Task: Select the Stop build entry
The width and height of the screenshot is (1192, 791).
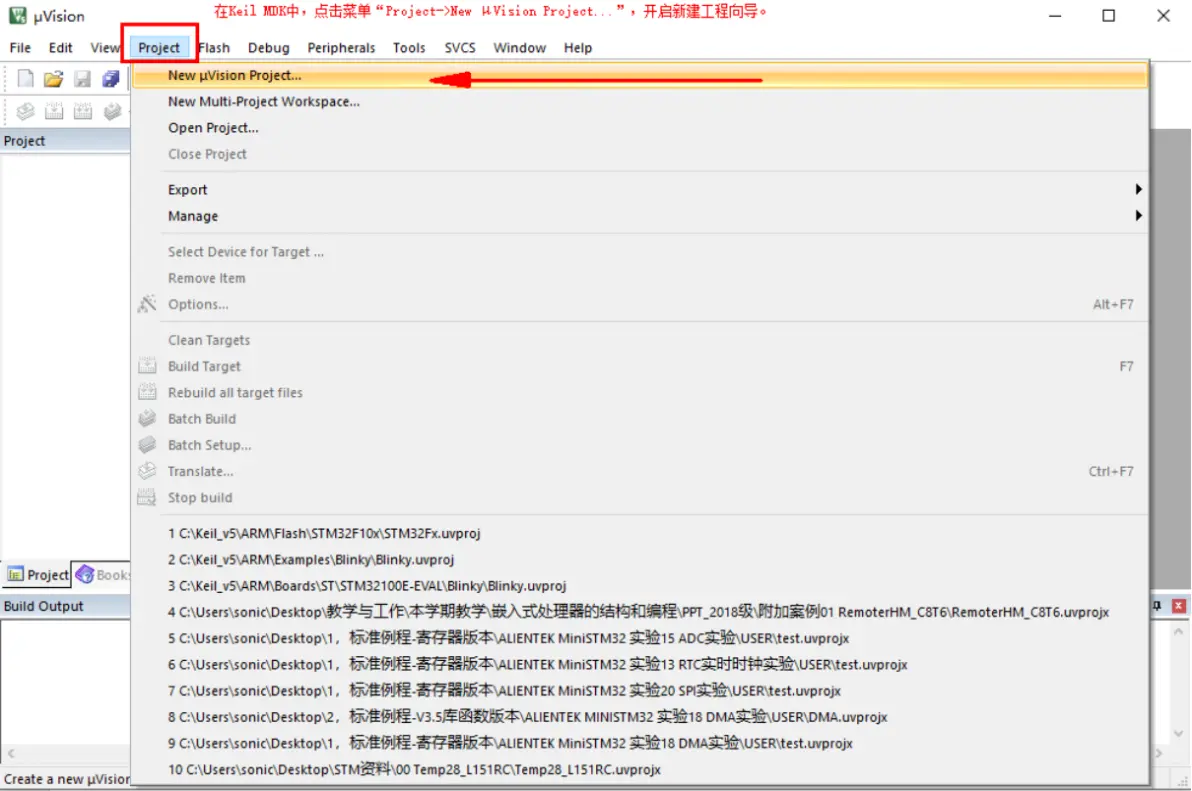Action: coord(639,498)
